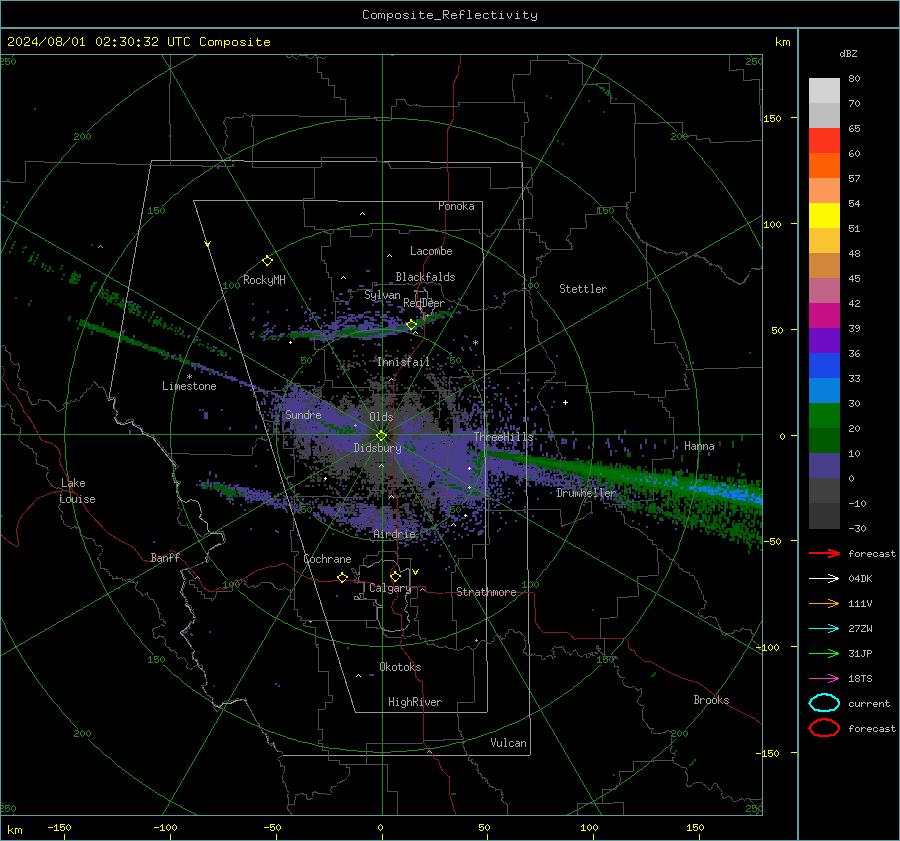Click the Sylvan label

coord(382,295)
